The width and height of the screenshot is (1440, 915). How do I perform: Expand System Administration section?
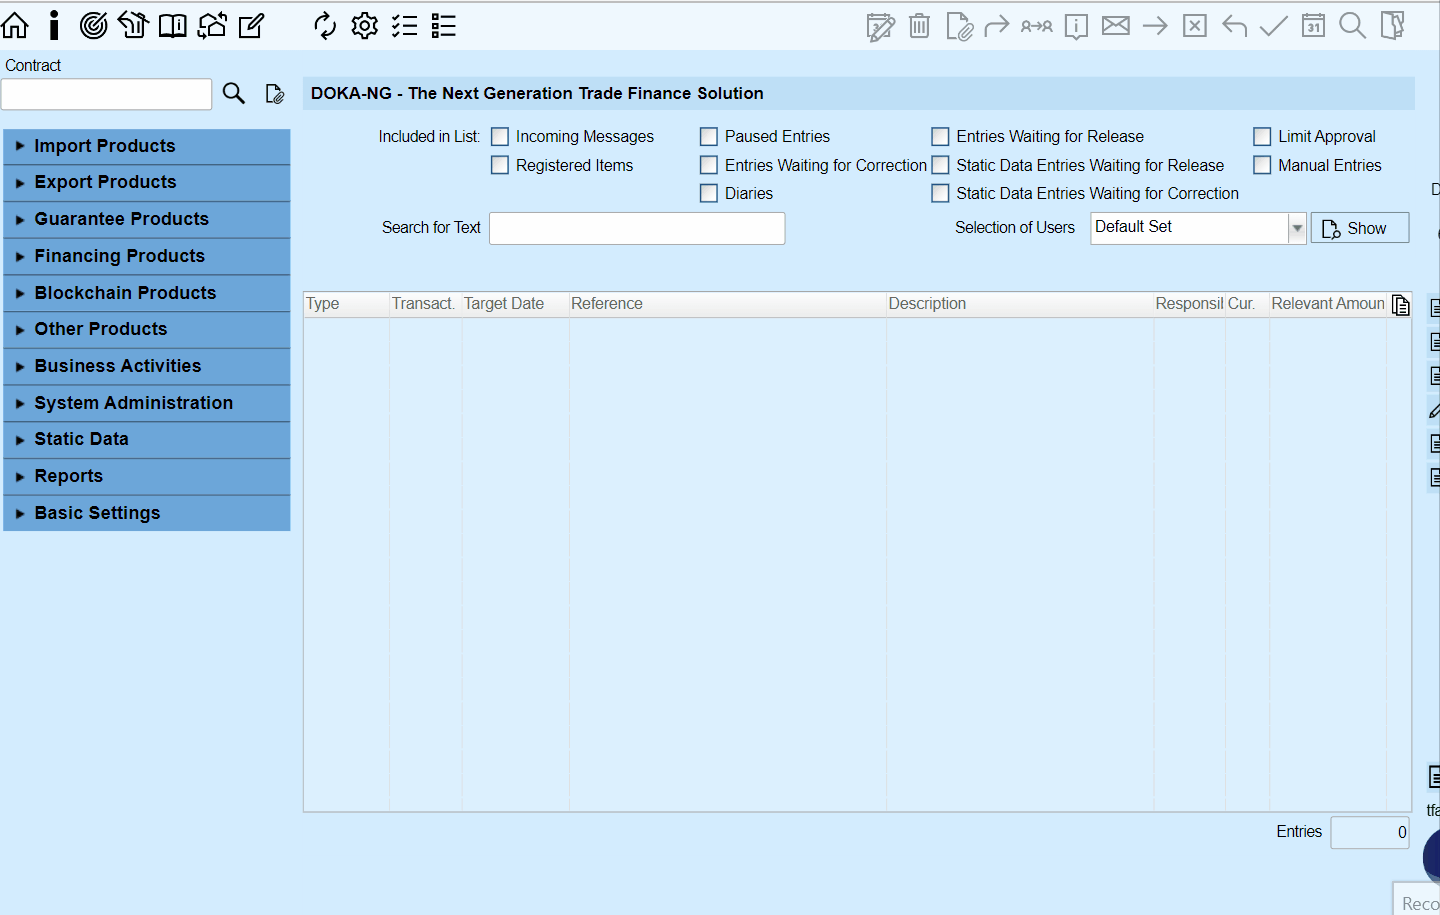pos(147,403)
